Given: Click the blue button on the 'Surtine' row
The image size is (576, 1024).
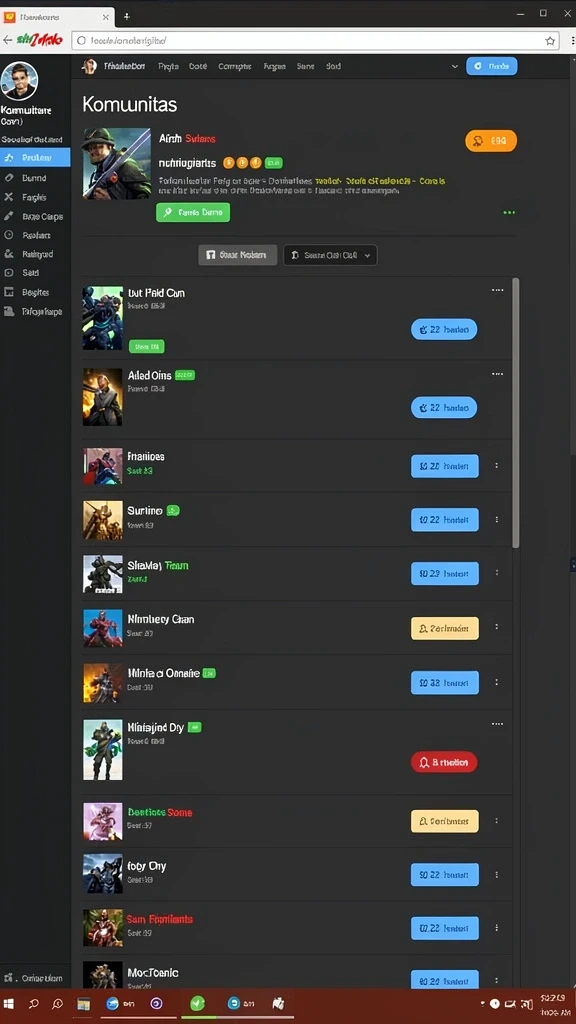Looking at the screenshot, I should pyautogui.click(x=445, y=520).
